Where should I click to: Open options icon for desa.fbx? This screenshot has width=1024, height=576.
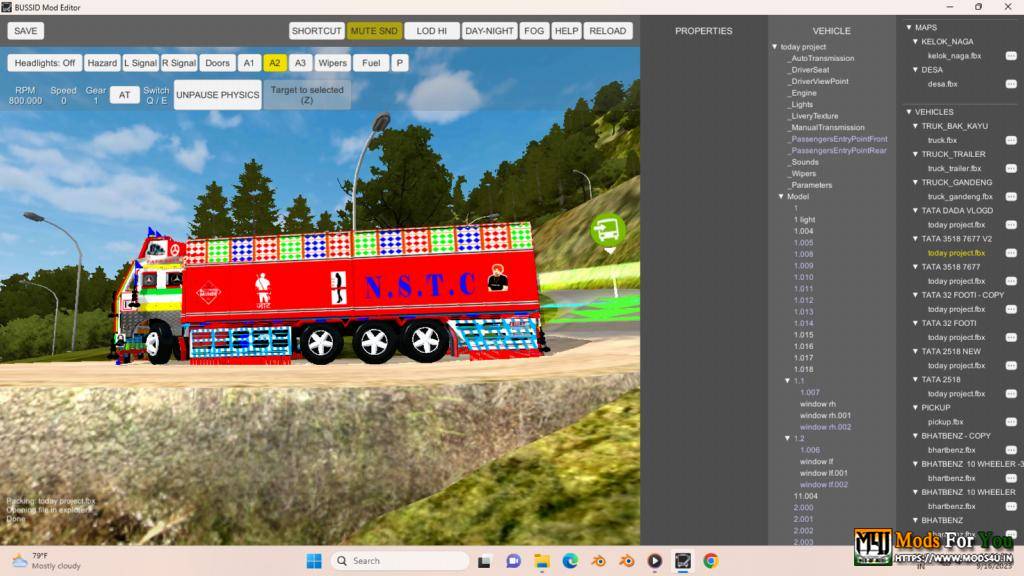pyautogui.click(x=1011, y=84)
